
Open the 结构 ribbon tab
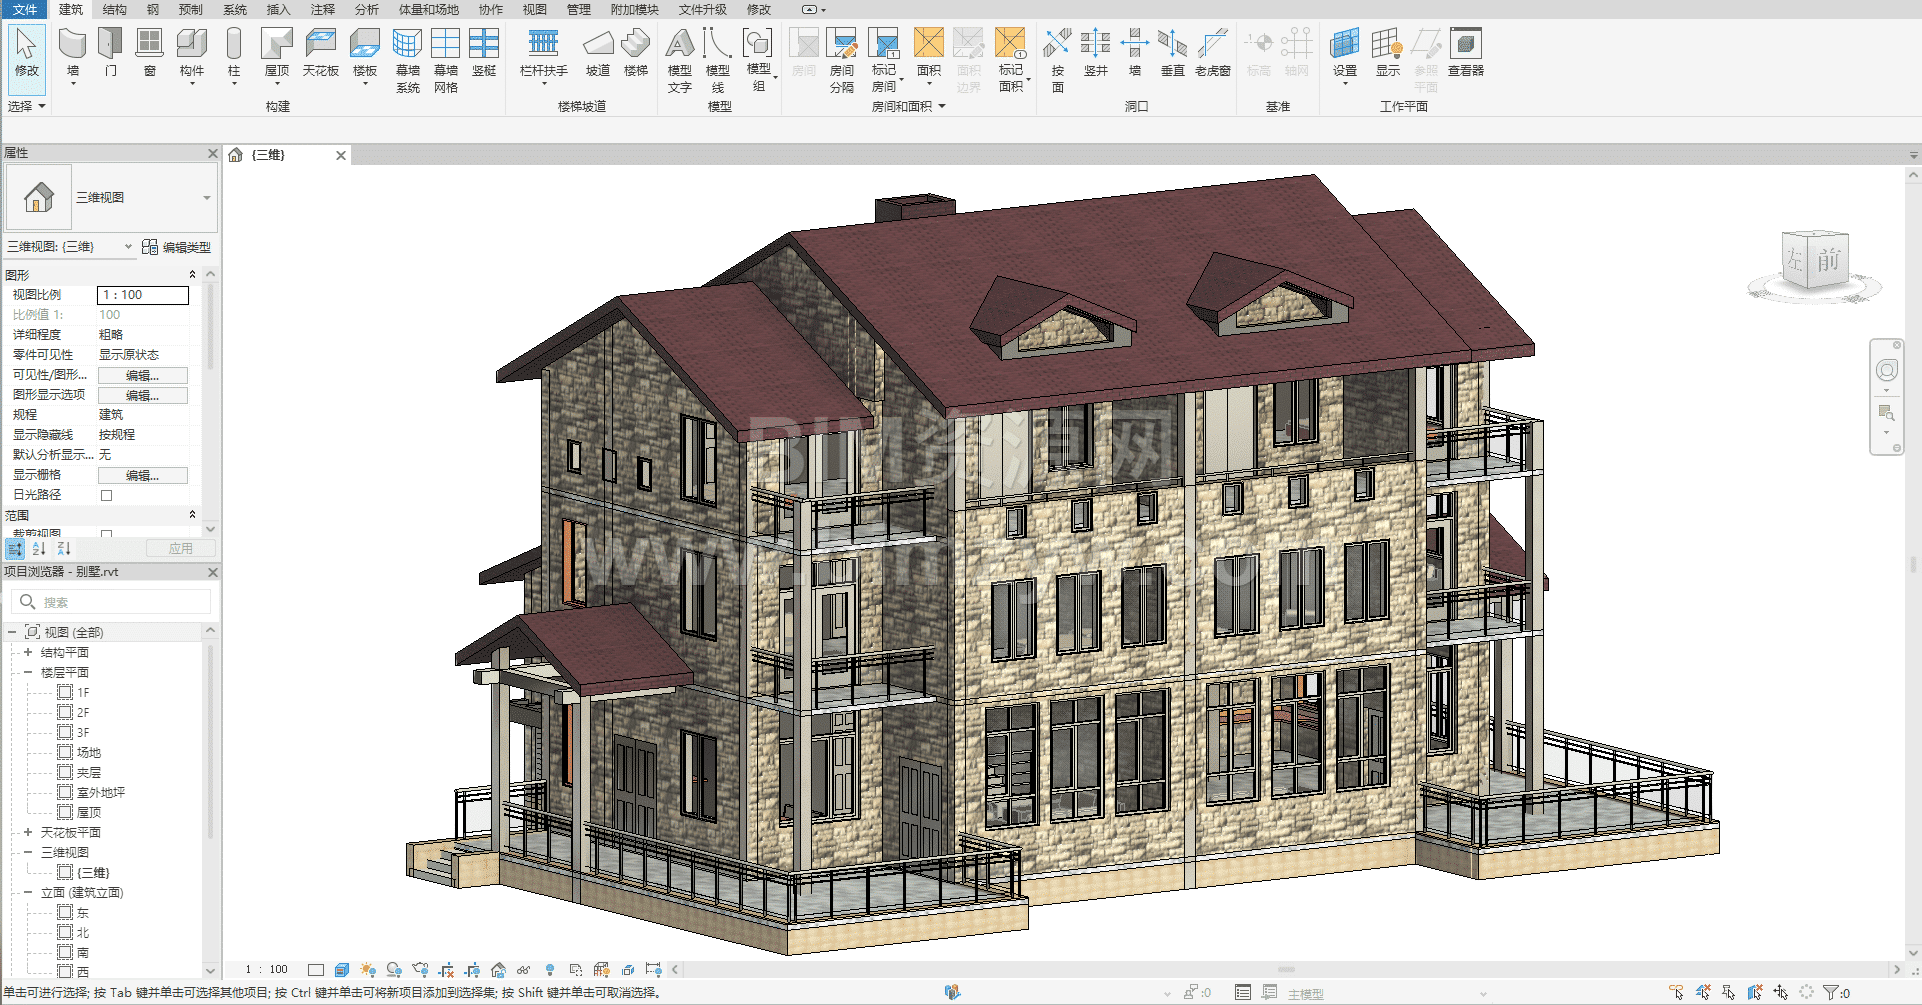coord(115,9)
